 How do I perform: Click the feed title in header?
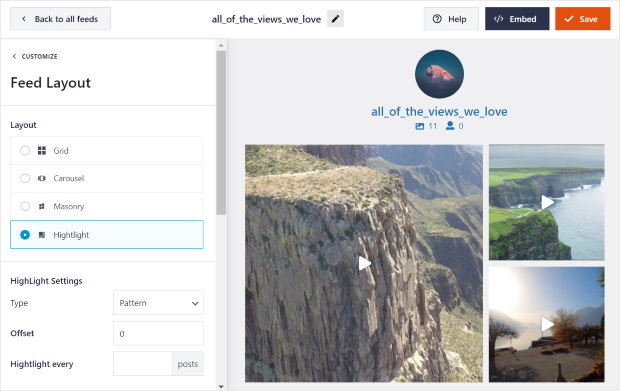[266, 19]
